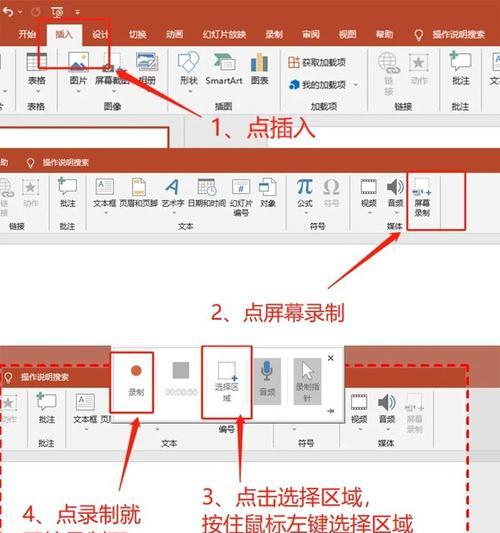Switch to the 审阅 tab
The width and height of the screenshot is (500, 533).
point(311,34)
